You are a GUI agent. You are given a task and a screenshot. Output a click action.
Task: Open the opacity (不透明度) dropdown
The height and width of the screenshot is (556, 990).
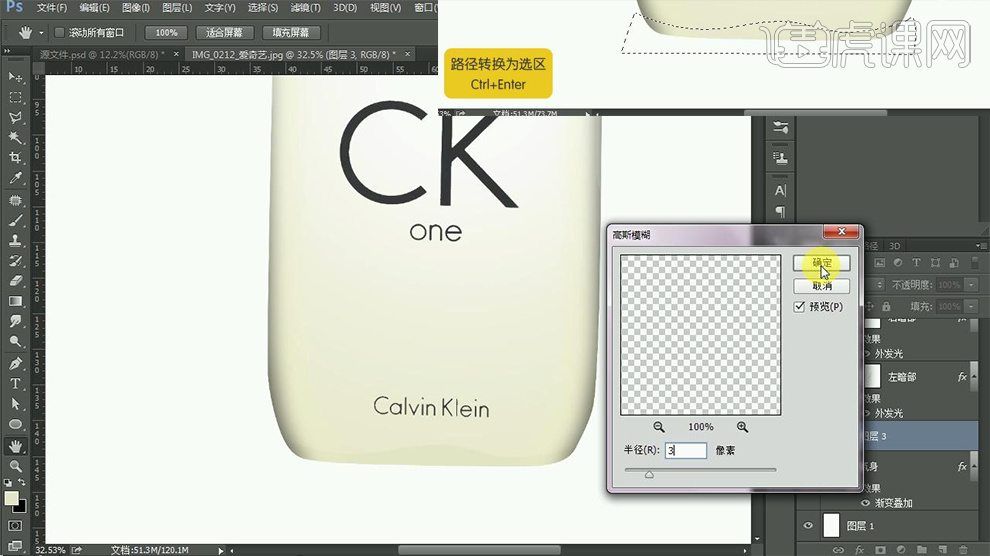pos(972,285)
